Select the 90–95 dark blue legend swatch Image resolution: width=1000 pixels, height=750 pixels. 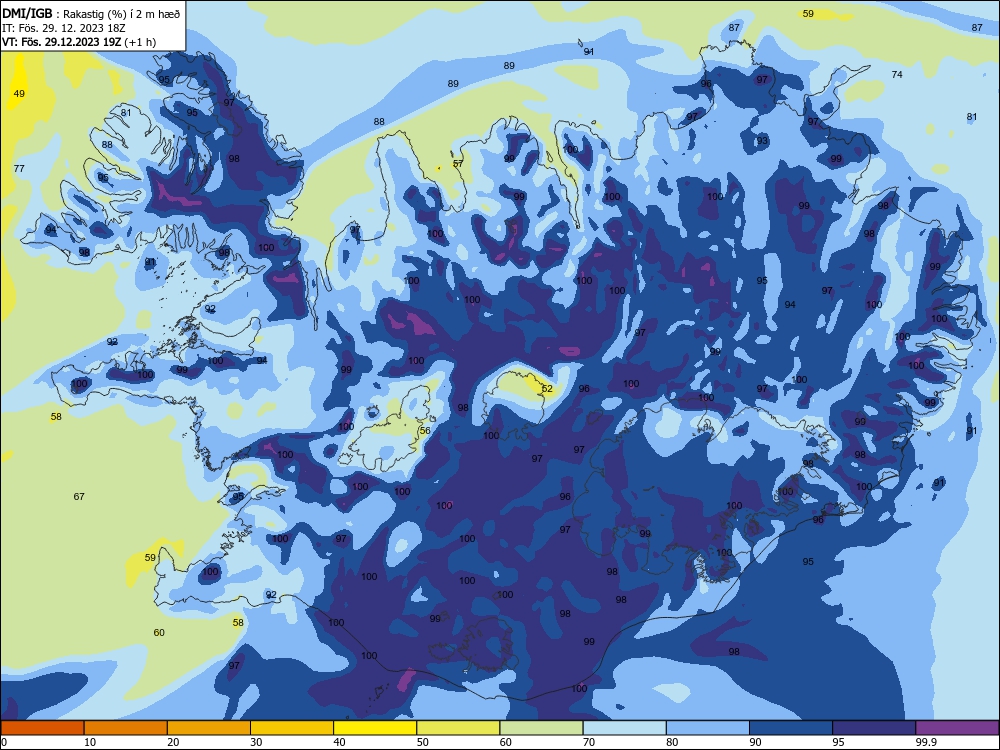[791, 728]
